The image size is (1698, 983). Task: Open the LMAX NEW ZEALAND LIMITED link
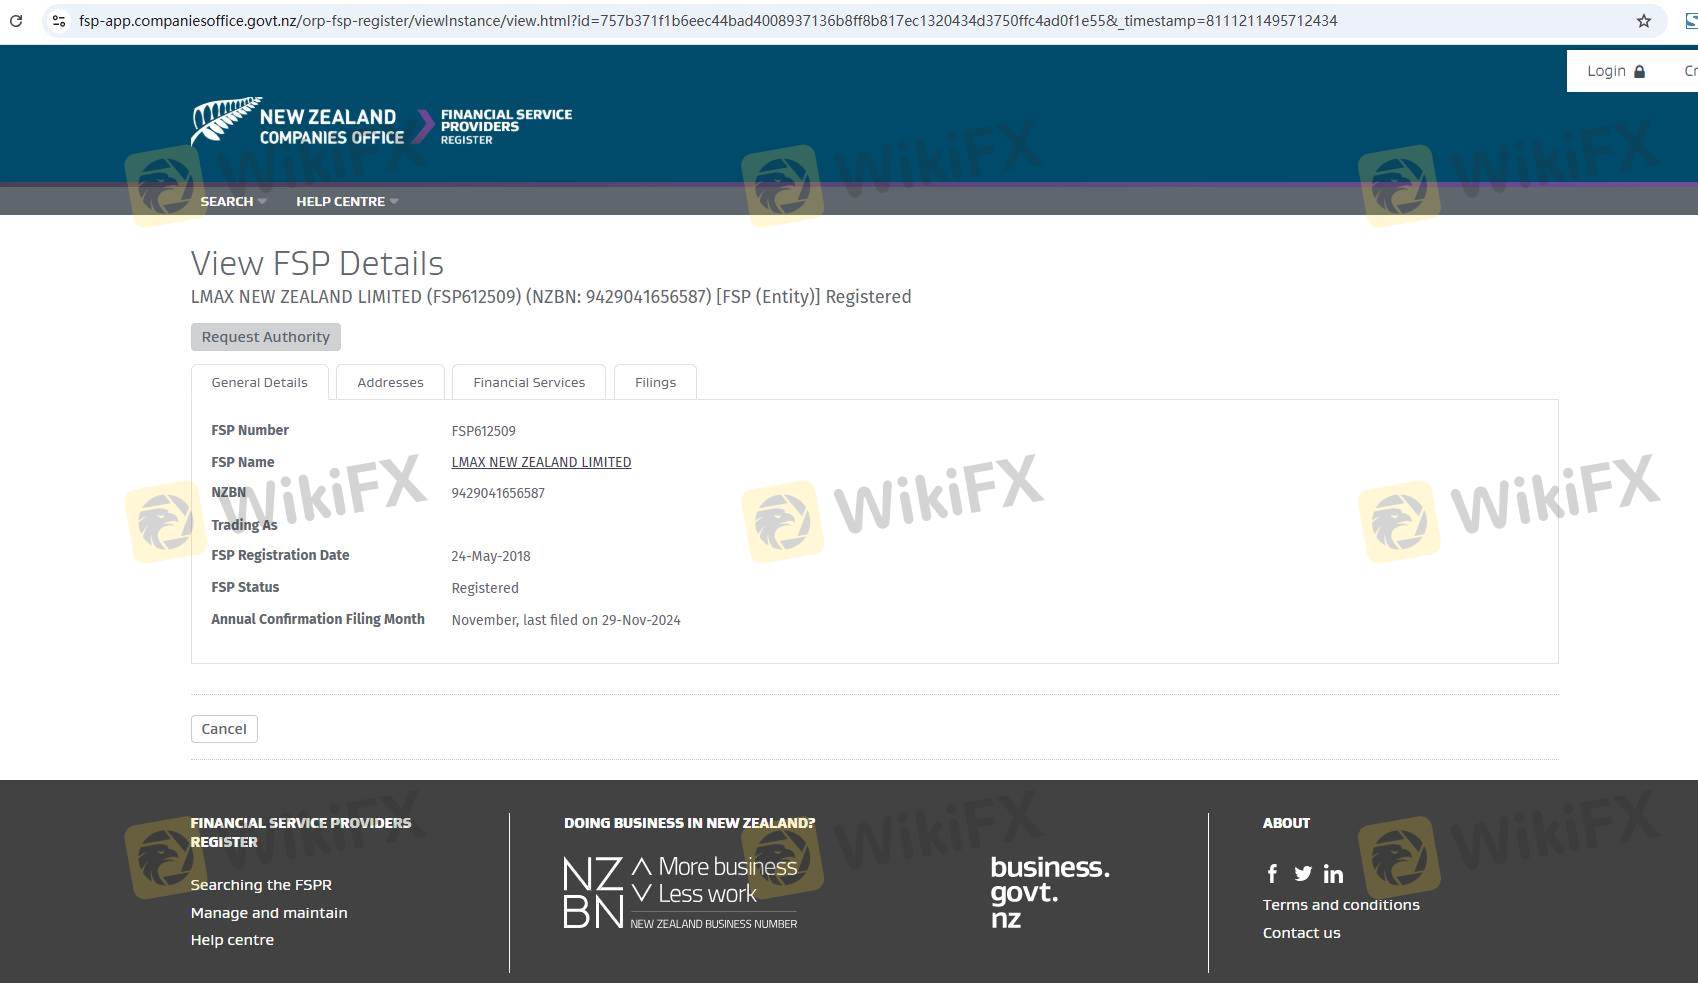541,462
